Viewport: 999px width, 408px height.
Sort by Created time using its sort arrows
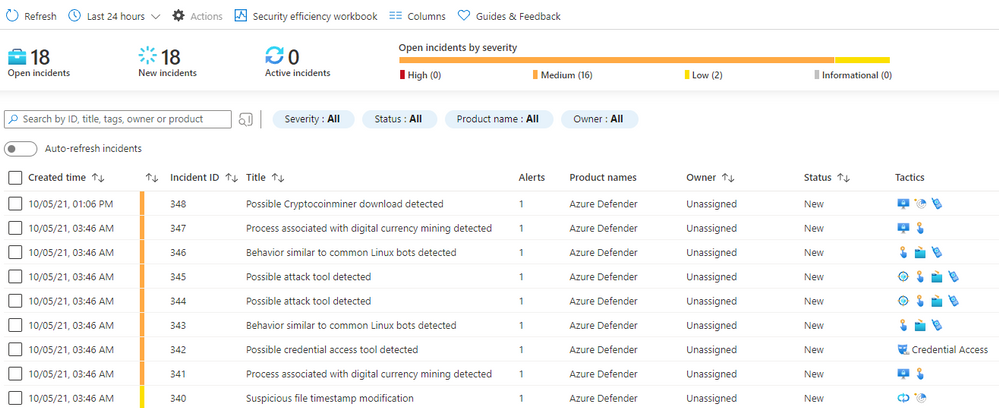tap(98, 178)
